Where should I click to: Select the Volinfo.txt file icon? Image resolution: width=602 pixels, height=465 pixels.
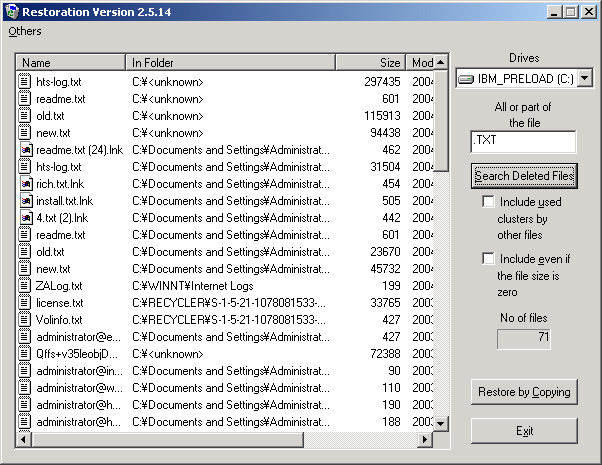tap(26, 320)
